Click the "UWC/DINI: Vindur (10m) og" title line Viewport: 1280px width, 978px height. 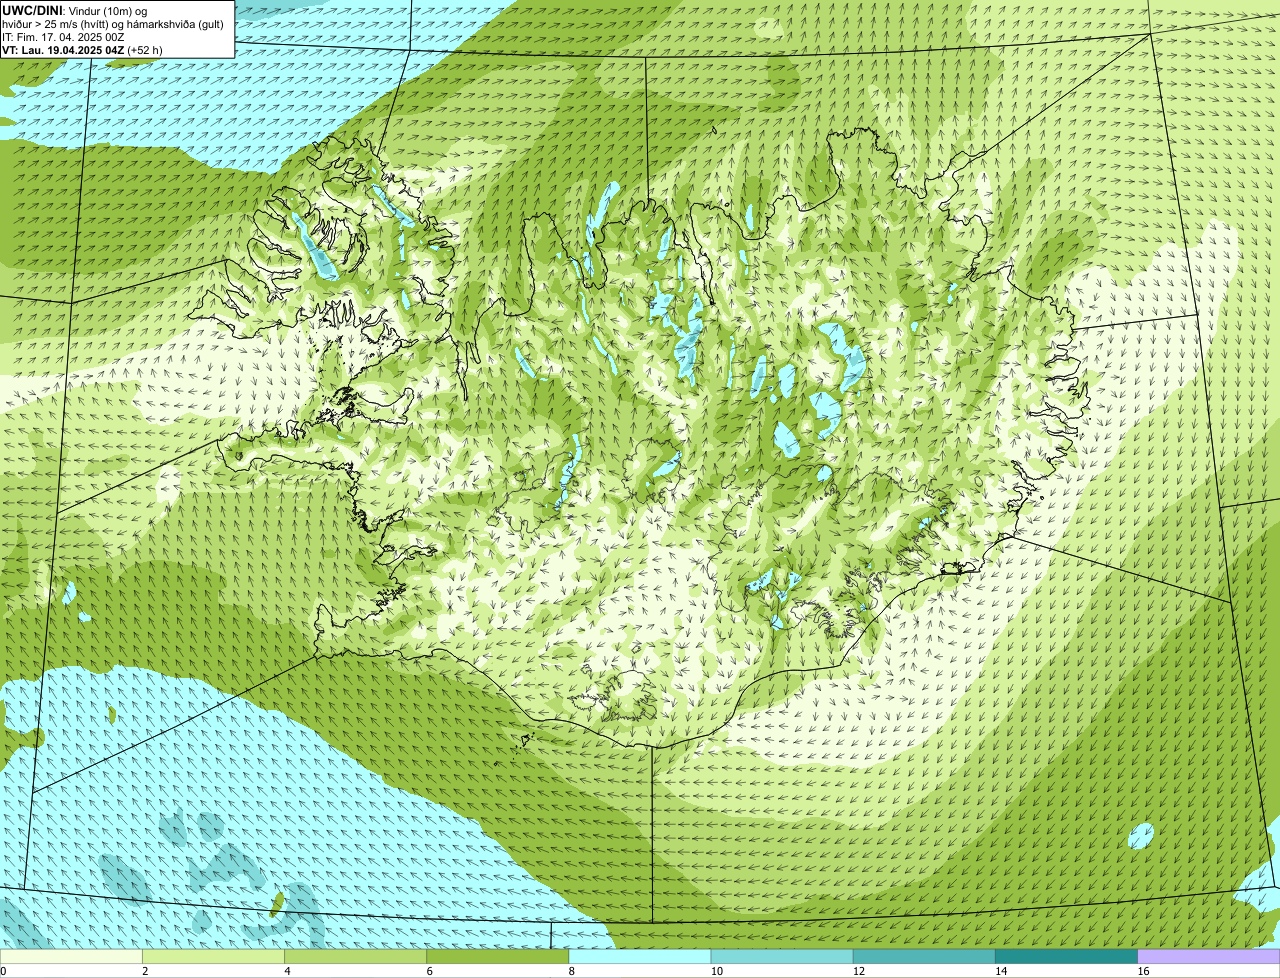click(75, 10)
